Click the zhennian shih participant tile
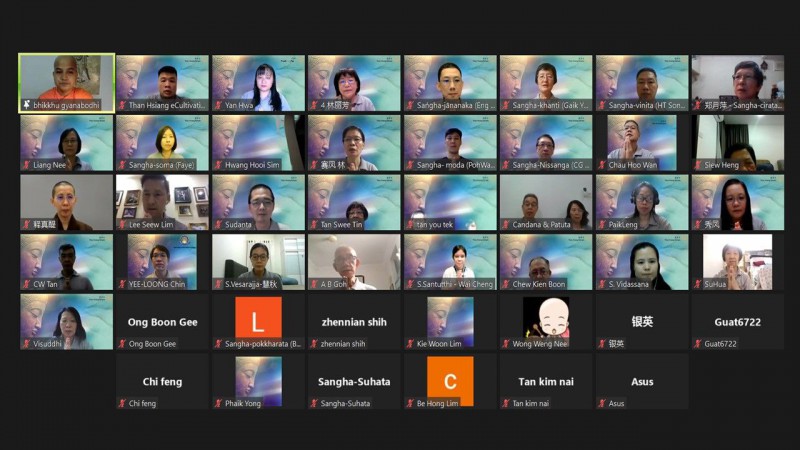The width and height of the screenshot is (800, 450). click(x=354, y=322)
